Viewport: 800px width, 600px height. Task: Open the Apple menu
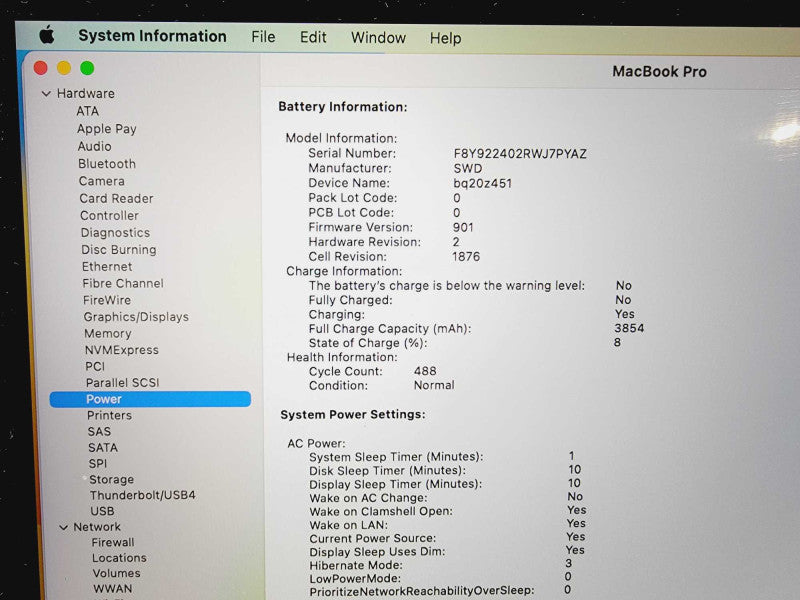47,36
